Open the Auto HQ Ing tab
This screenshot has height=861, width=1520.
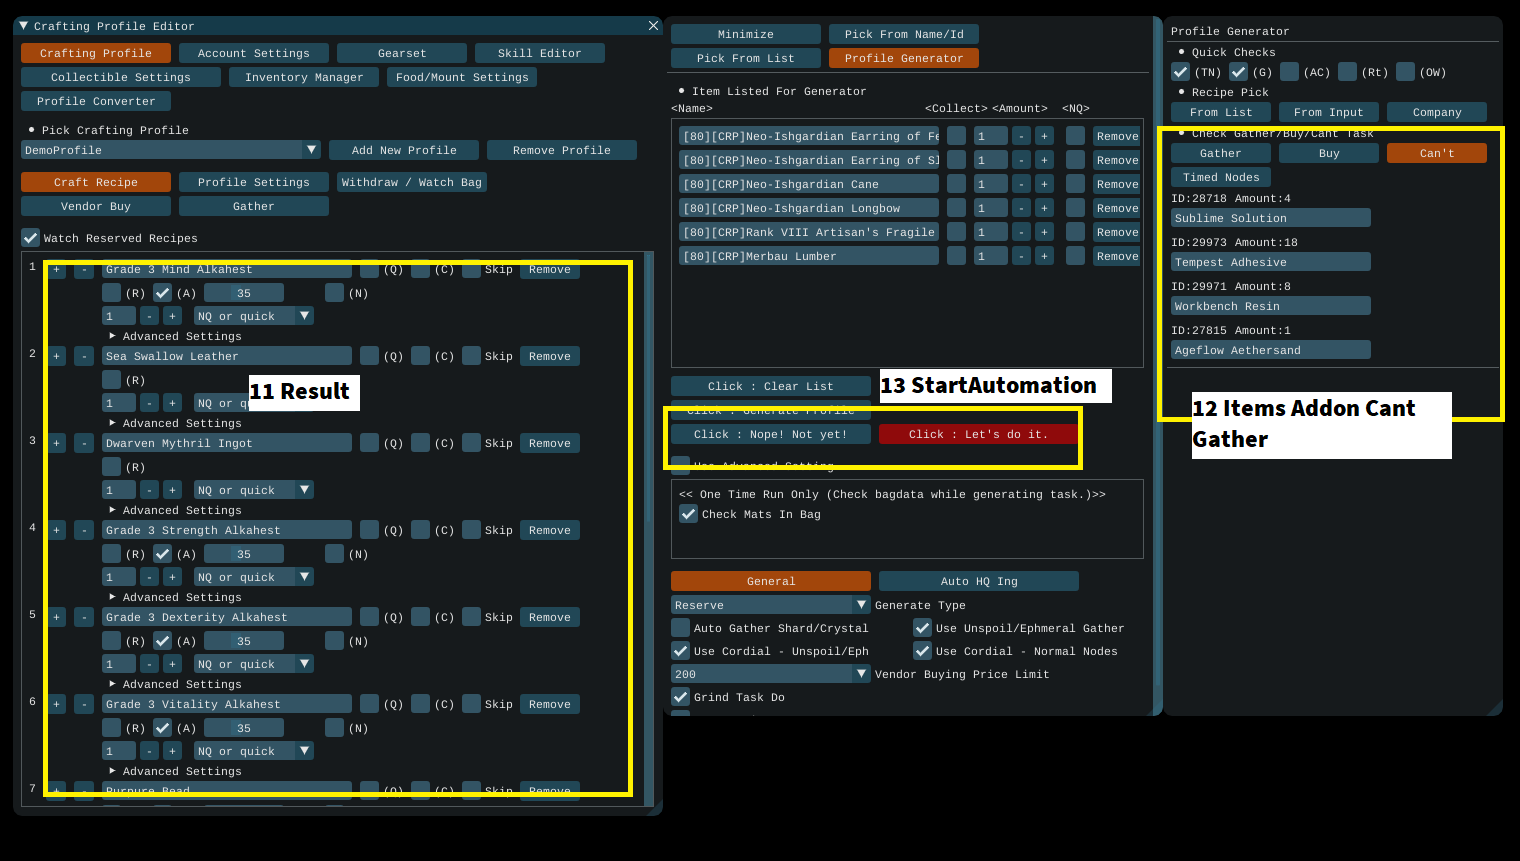tap(978, 581)
